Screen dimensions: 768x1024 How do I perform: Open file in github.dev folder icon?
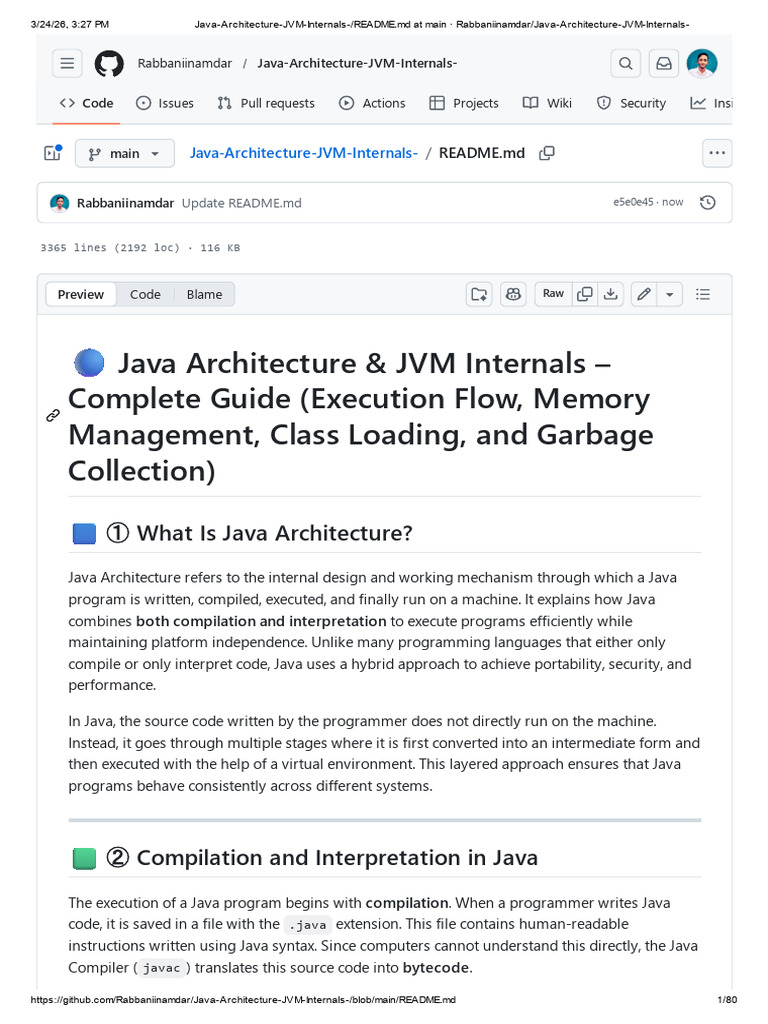tap(479, 294)
